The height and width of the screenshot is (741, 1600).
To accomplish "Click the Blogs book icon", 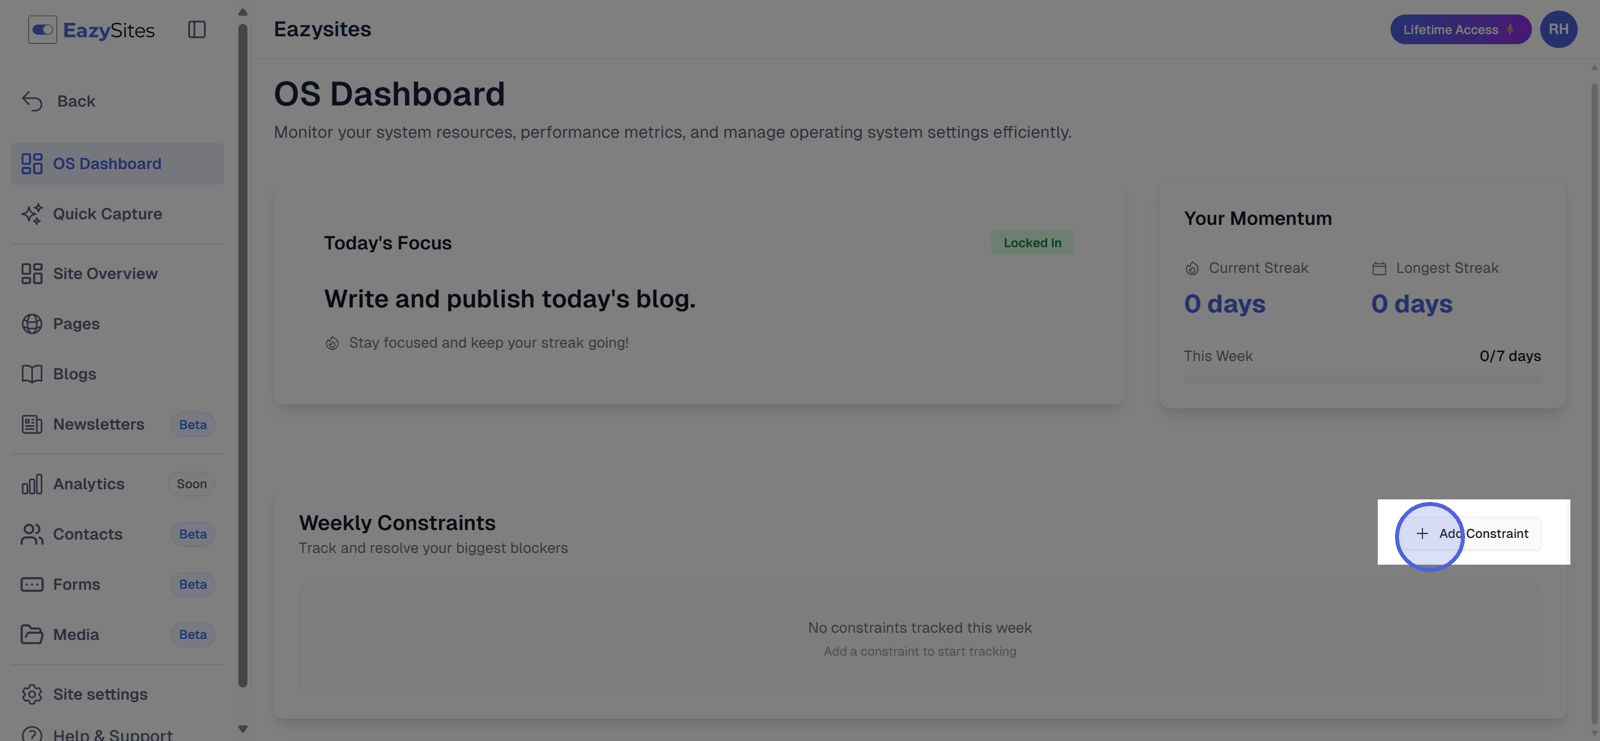I will click(31, 373).
